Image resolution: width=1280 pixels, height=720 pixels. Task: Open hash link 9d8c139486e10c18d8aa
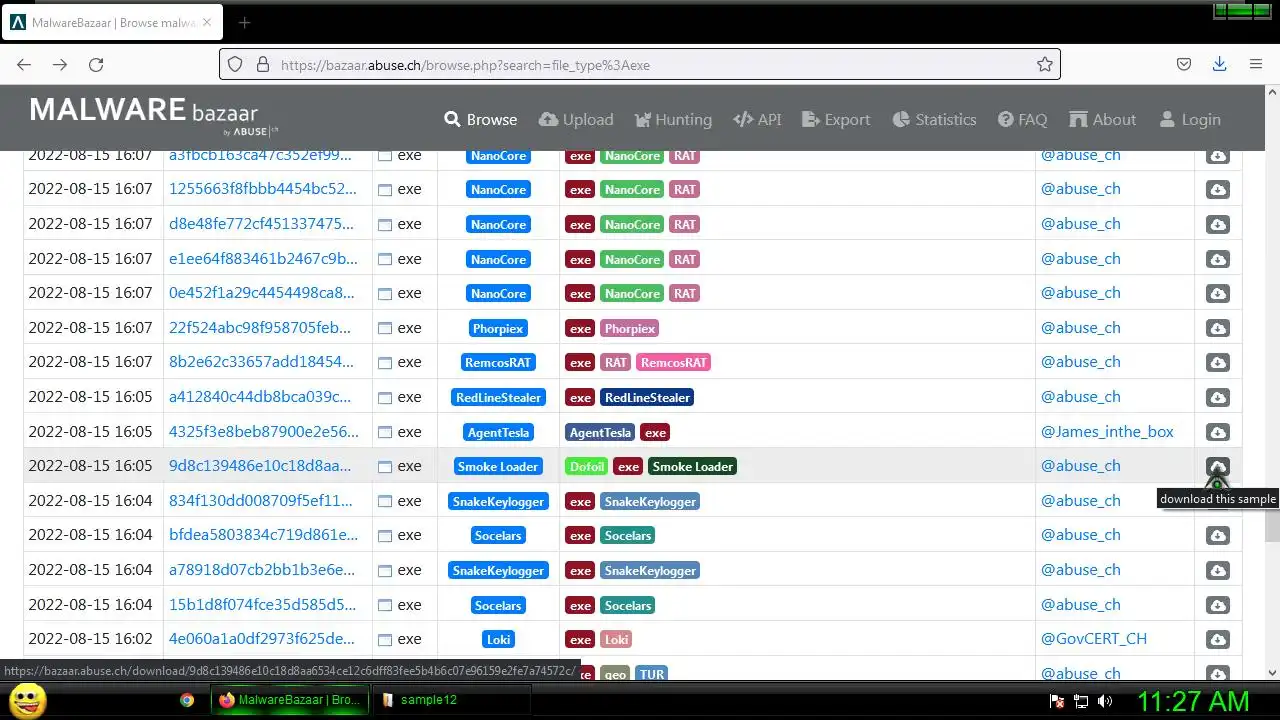point(260,466)
